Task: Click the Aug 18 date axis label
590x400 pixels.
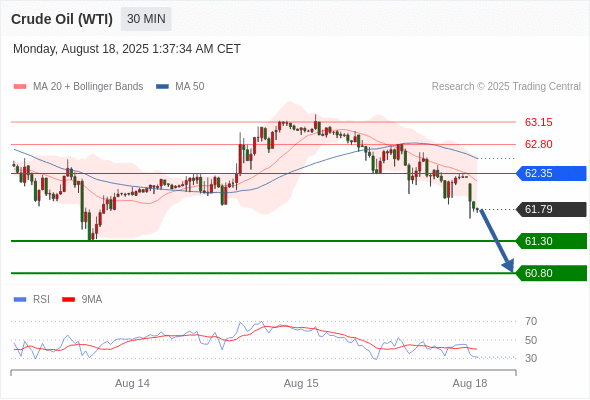Action: coord(470,383)
